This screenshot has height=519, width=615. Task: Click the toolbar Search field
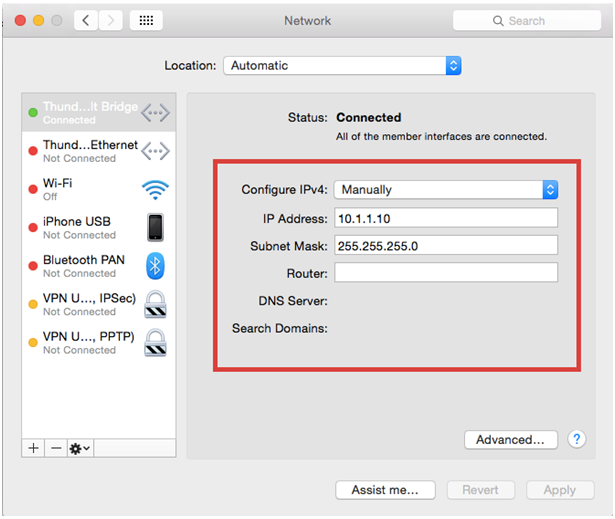tap(527, 20)
